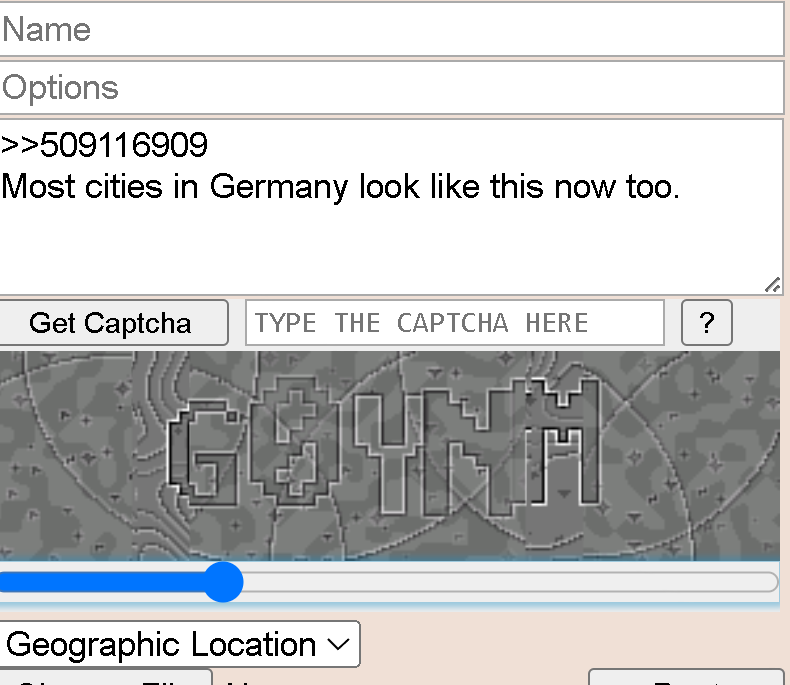Click the captcha image
The height and width of the screenshot is (685, 790).
390,456
